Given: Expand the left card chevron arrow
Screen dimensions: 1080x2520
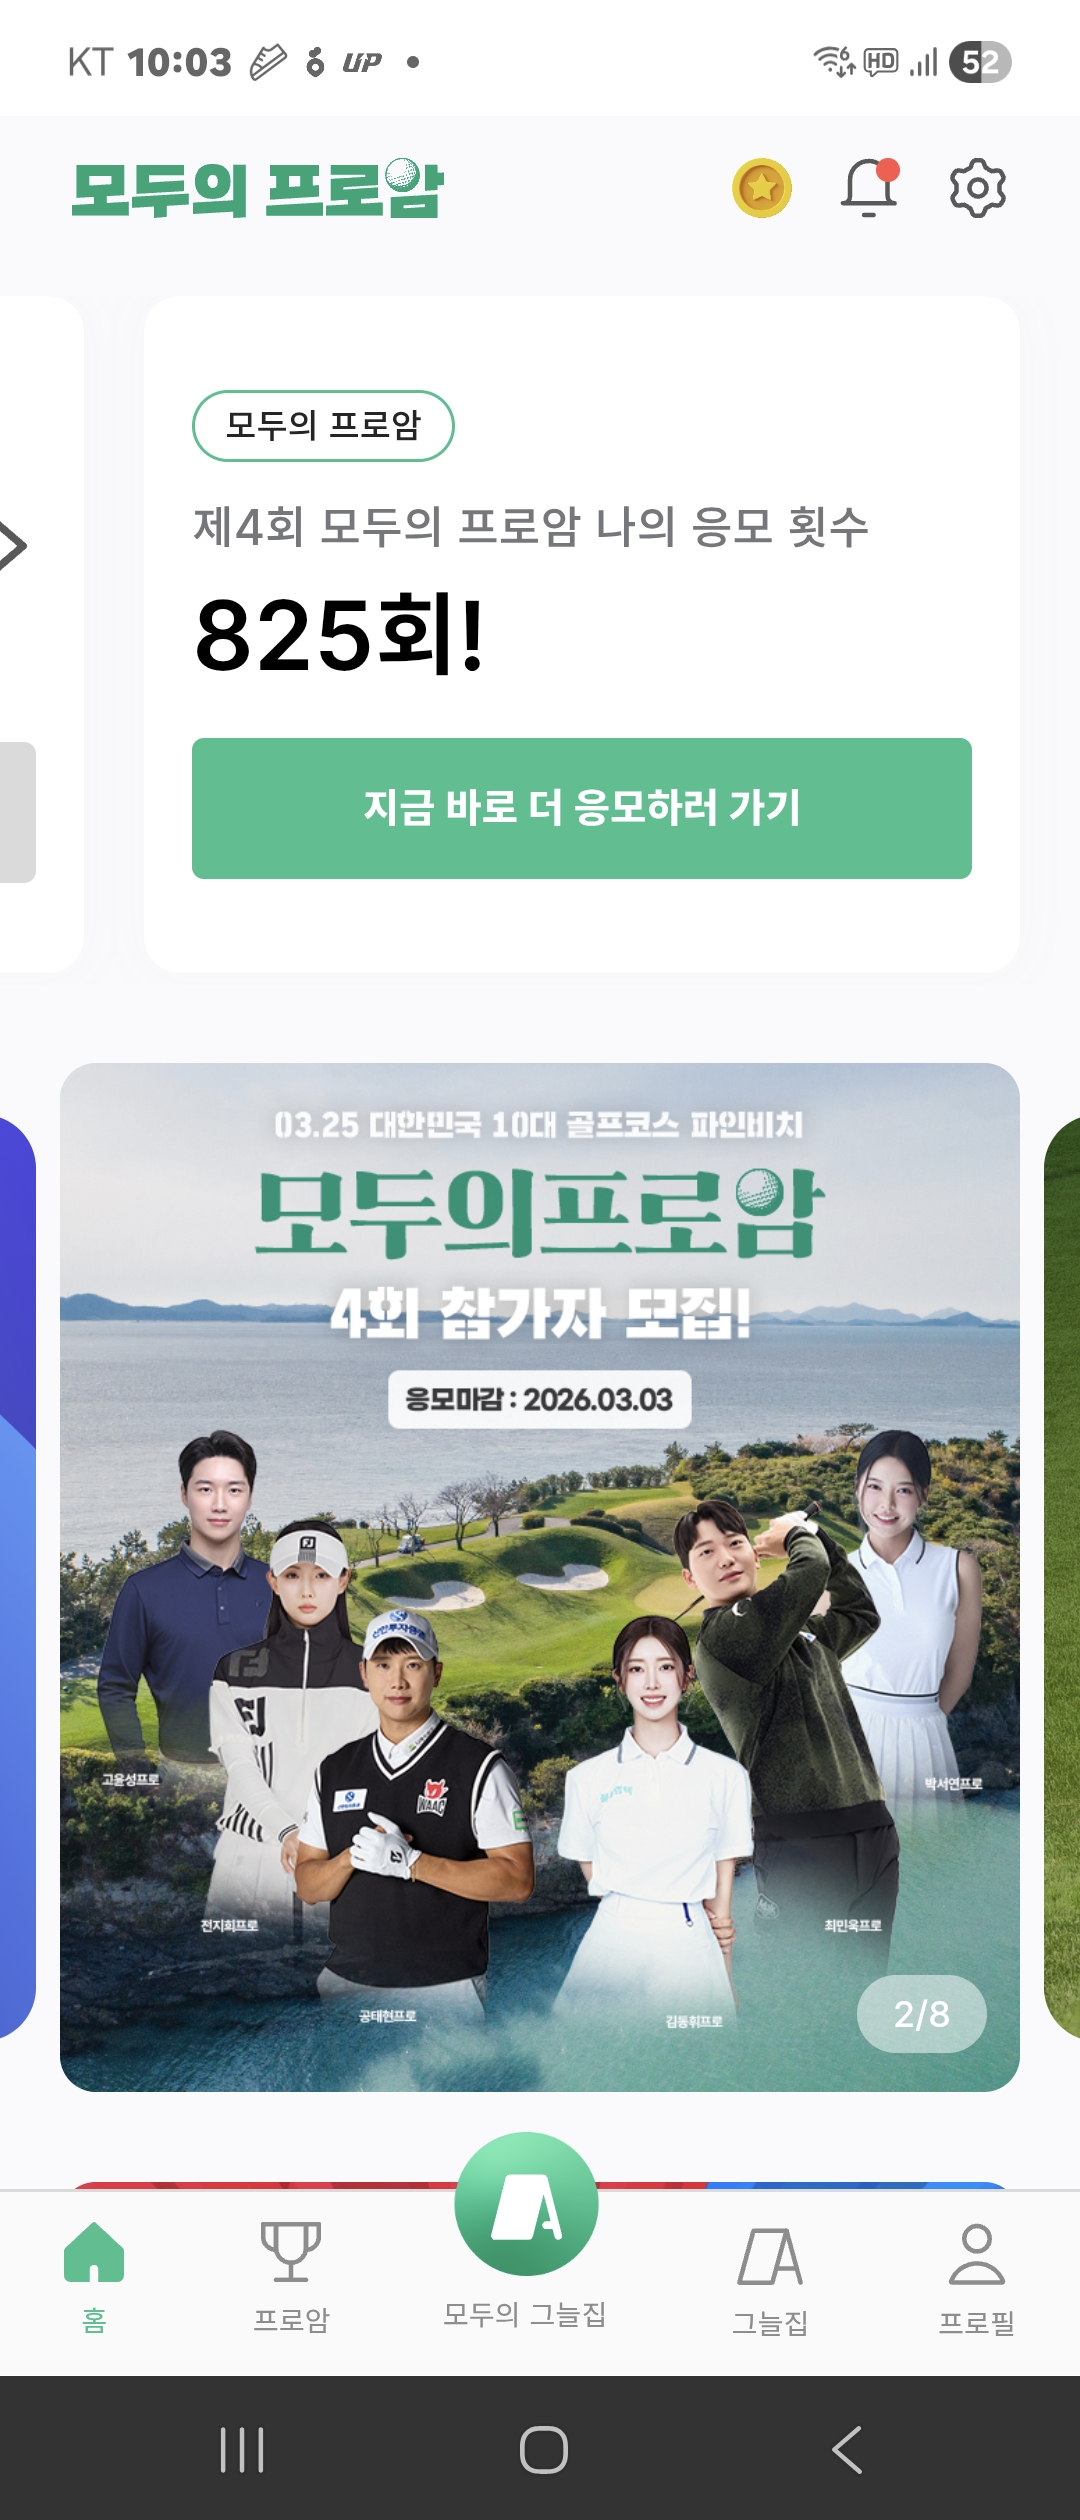Looking at the screenshot, I should pos(14,546).
